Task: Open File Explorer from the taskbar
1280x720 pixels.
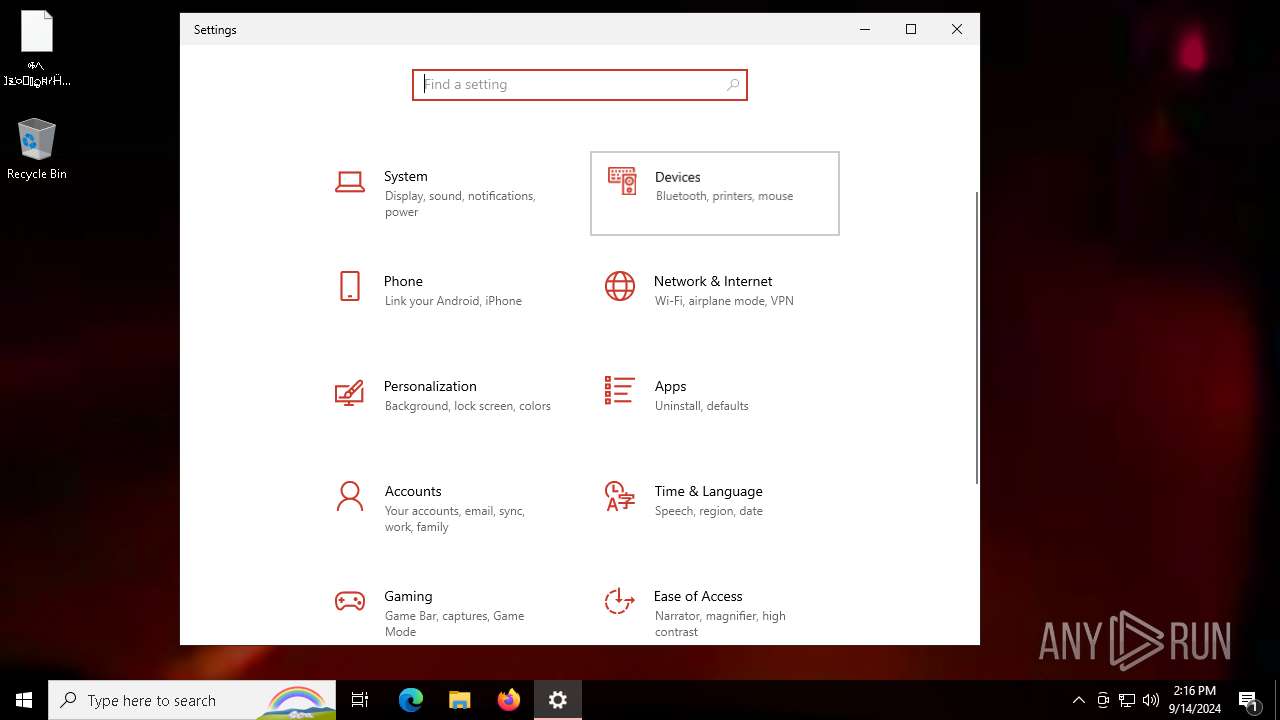Action: 460,700
